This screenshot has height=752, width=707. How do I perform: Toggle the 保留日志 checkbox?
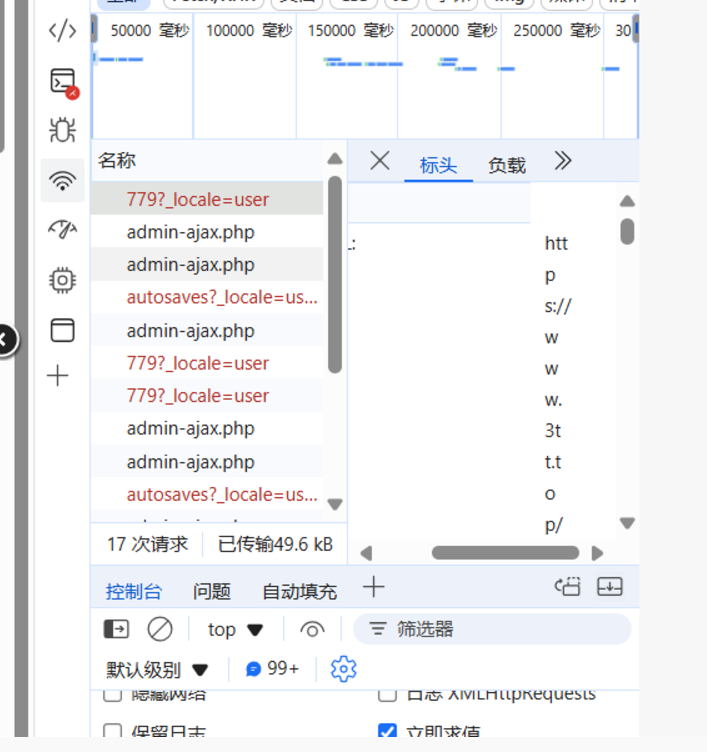(x=113, y=731)
